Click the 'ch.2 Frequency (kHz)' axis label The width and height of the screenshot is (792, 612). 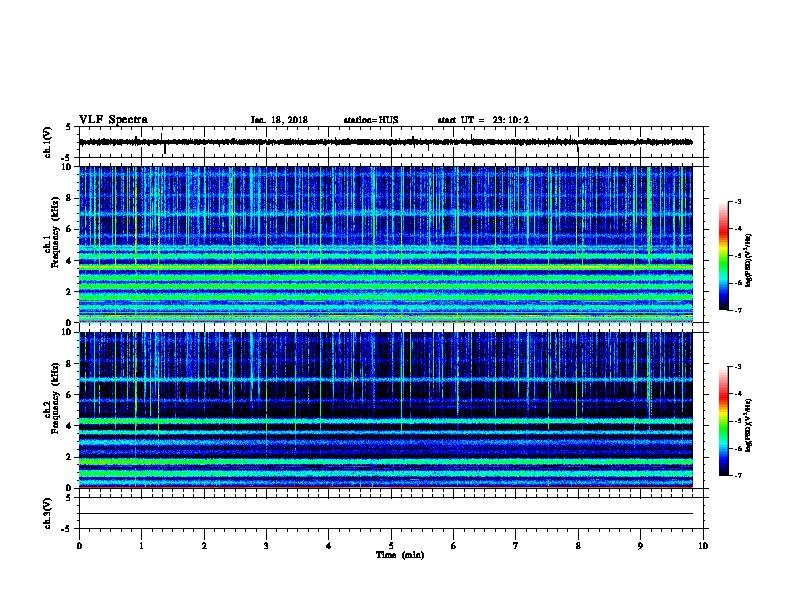pos(51,398)
